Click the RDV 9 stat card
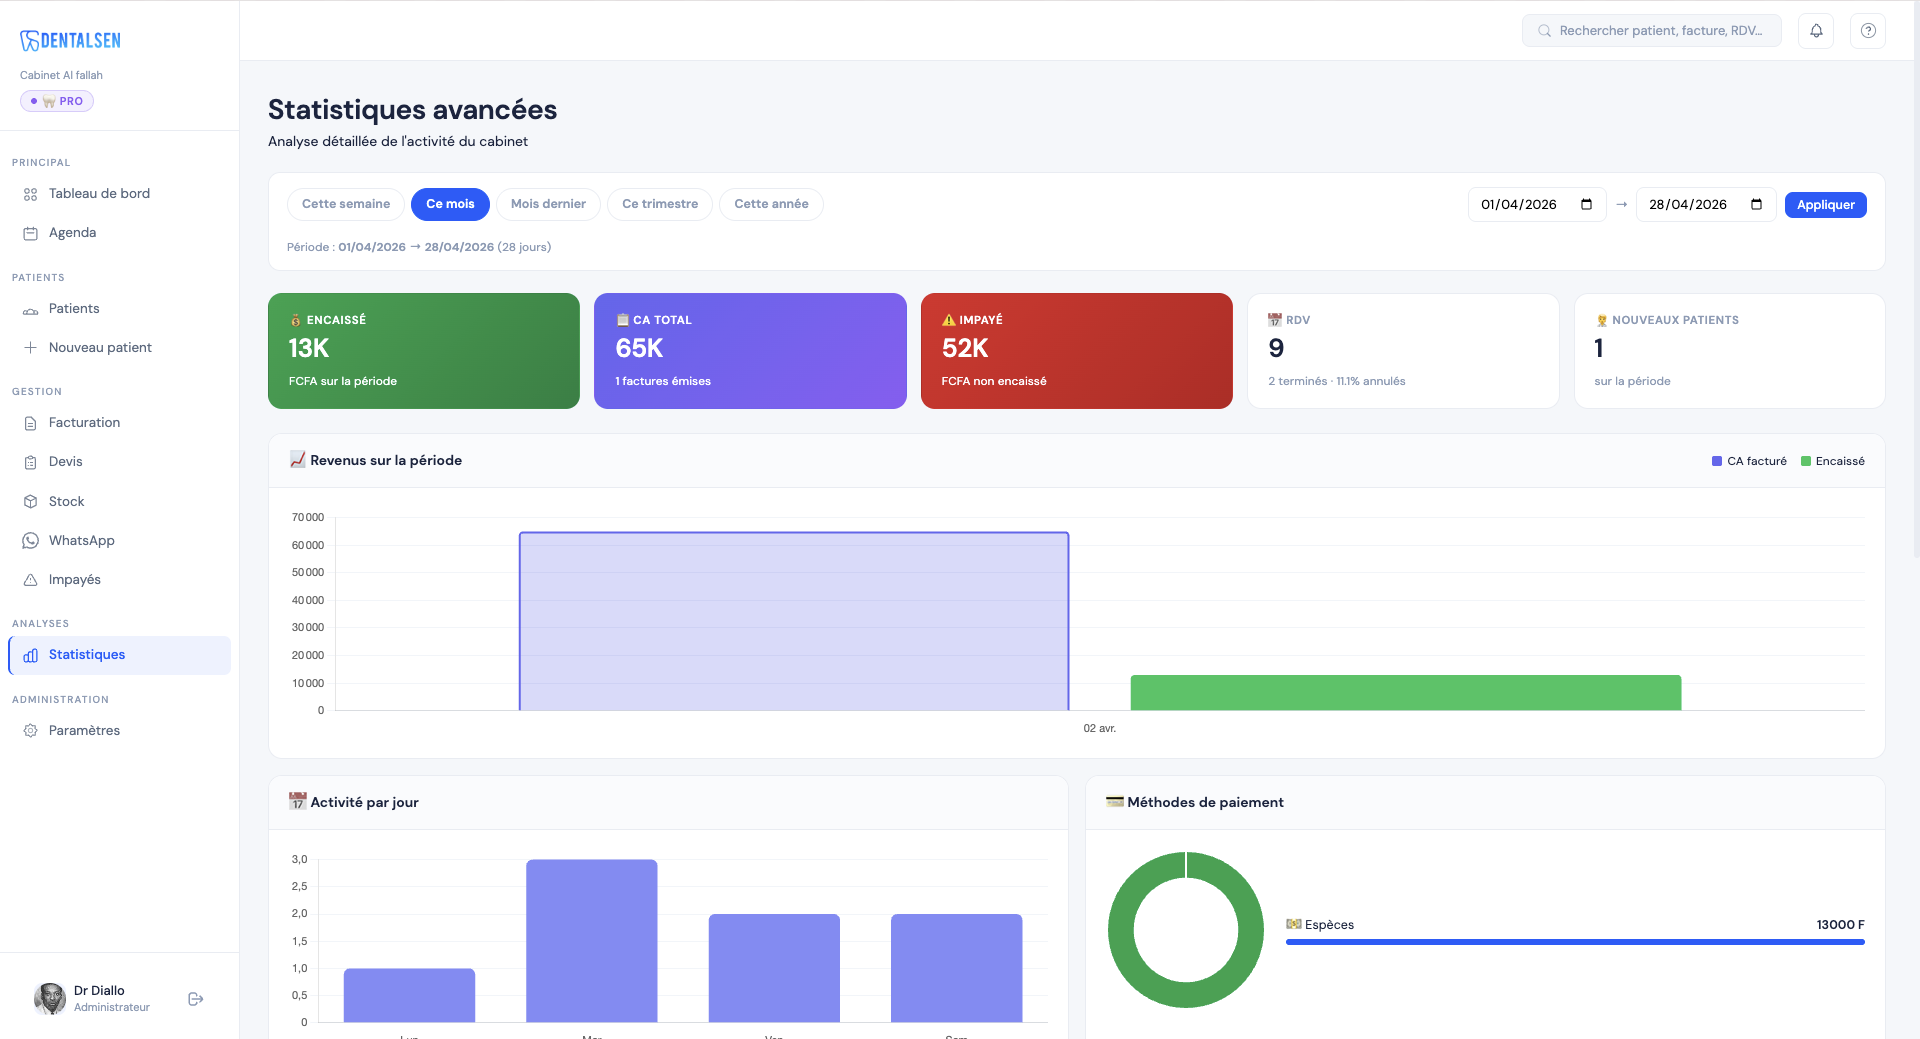 pos(1403,351)
